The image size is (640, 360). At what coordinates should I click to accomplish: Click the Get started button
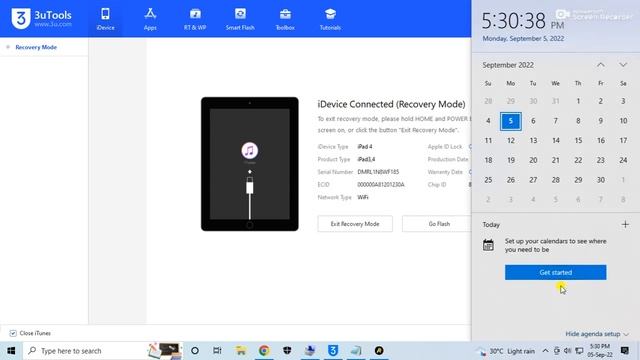pos(556,272)
